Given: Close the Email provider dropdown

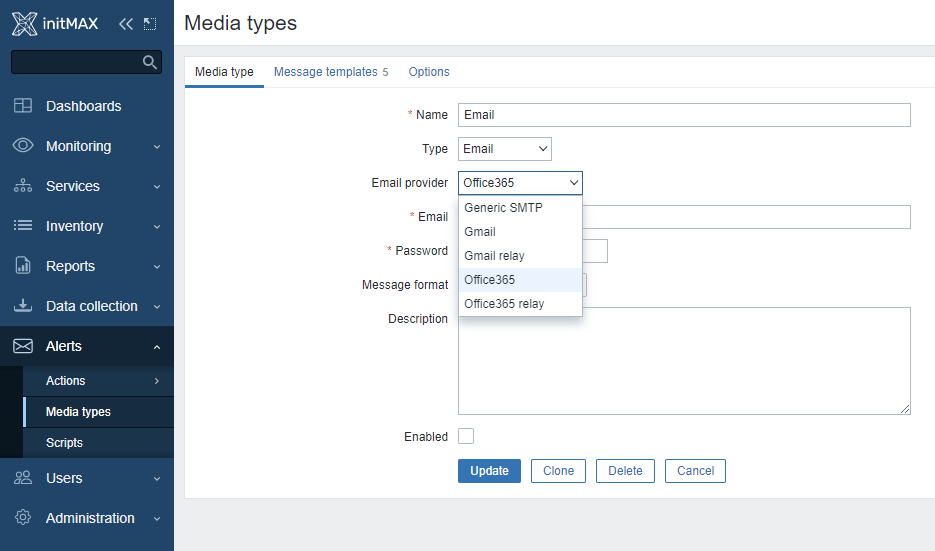Looking at the screenshot, I should 520,182.
